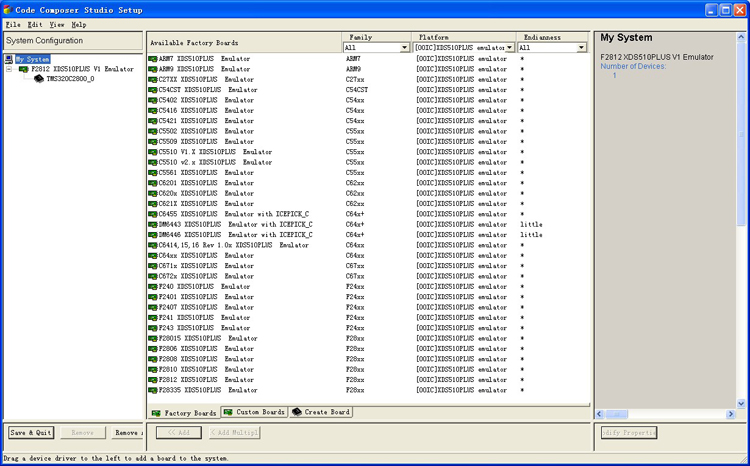Click the ARM9 XDS510PLUS Emulator board icon

pos(153,69)
